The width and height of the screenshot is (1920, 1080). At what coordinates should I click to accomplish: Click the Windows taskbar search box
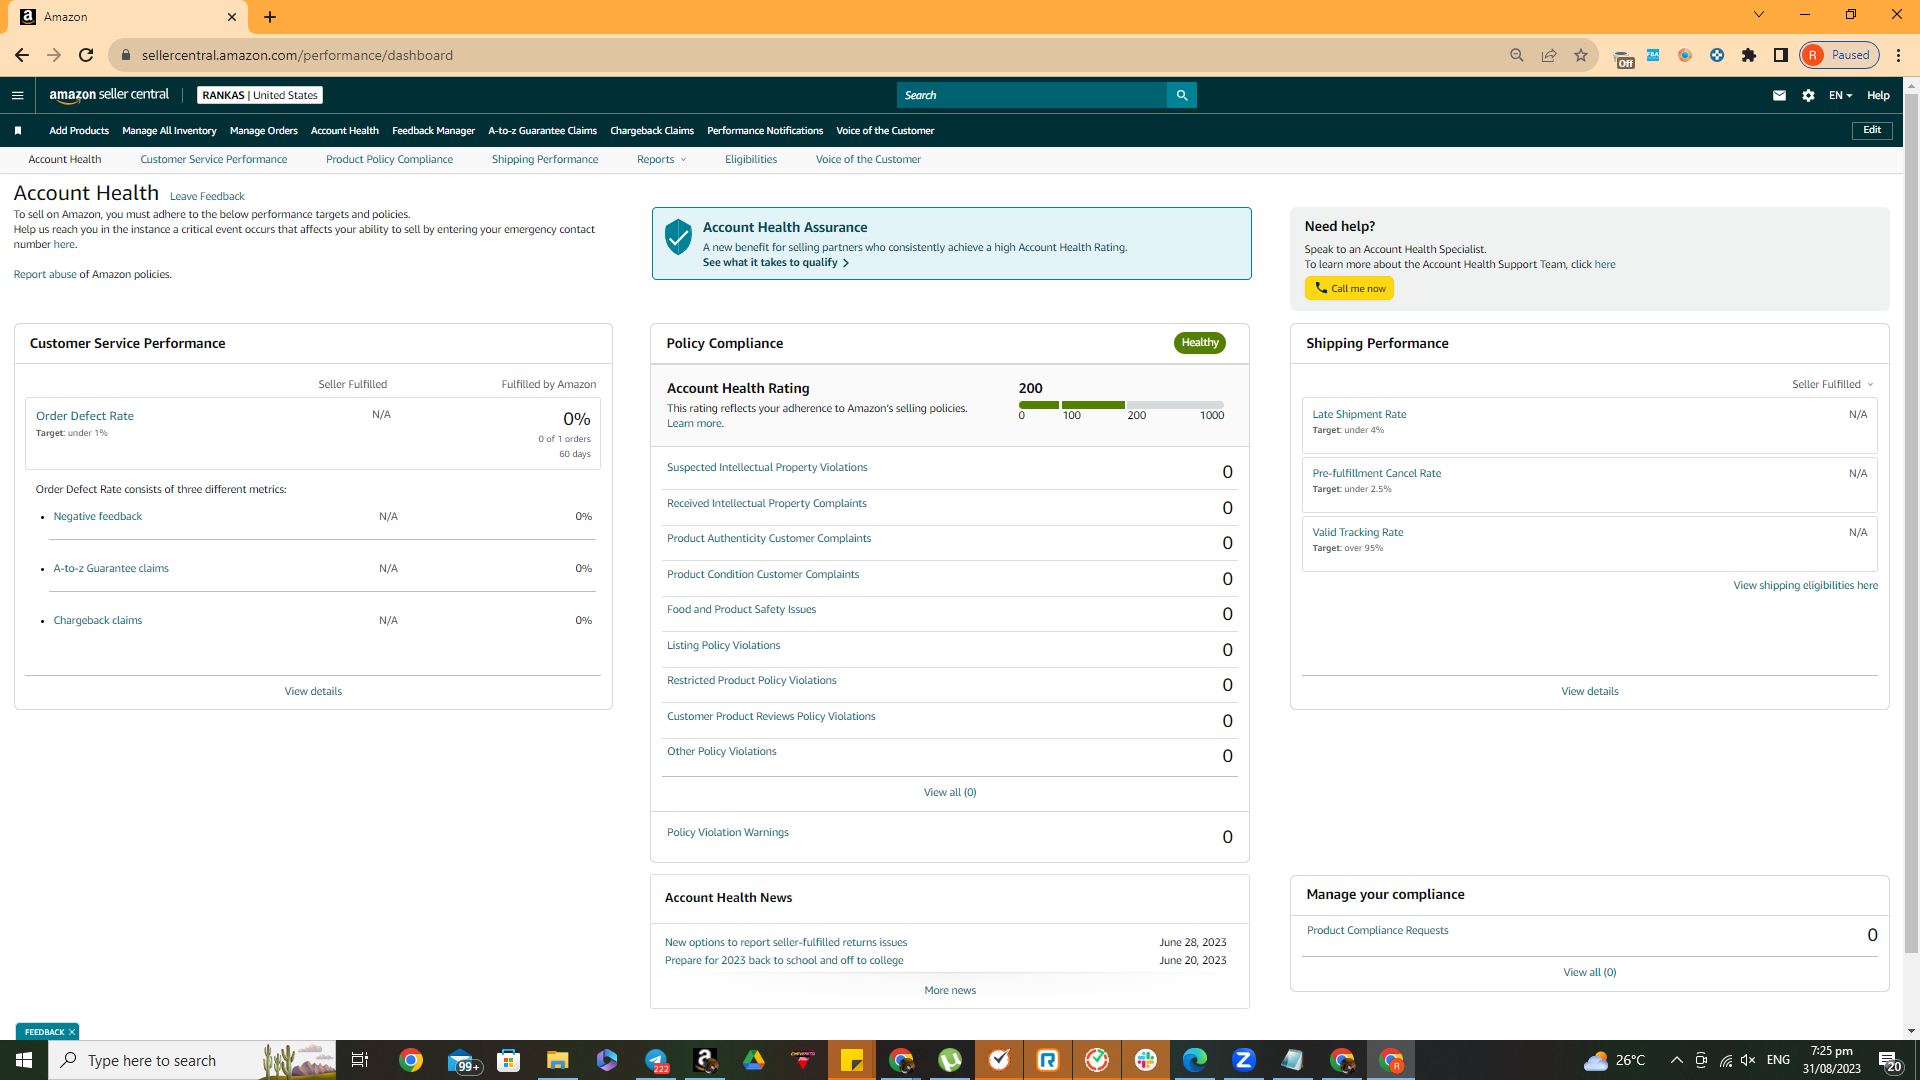pos(193,1060)
